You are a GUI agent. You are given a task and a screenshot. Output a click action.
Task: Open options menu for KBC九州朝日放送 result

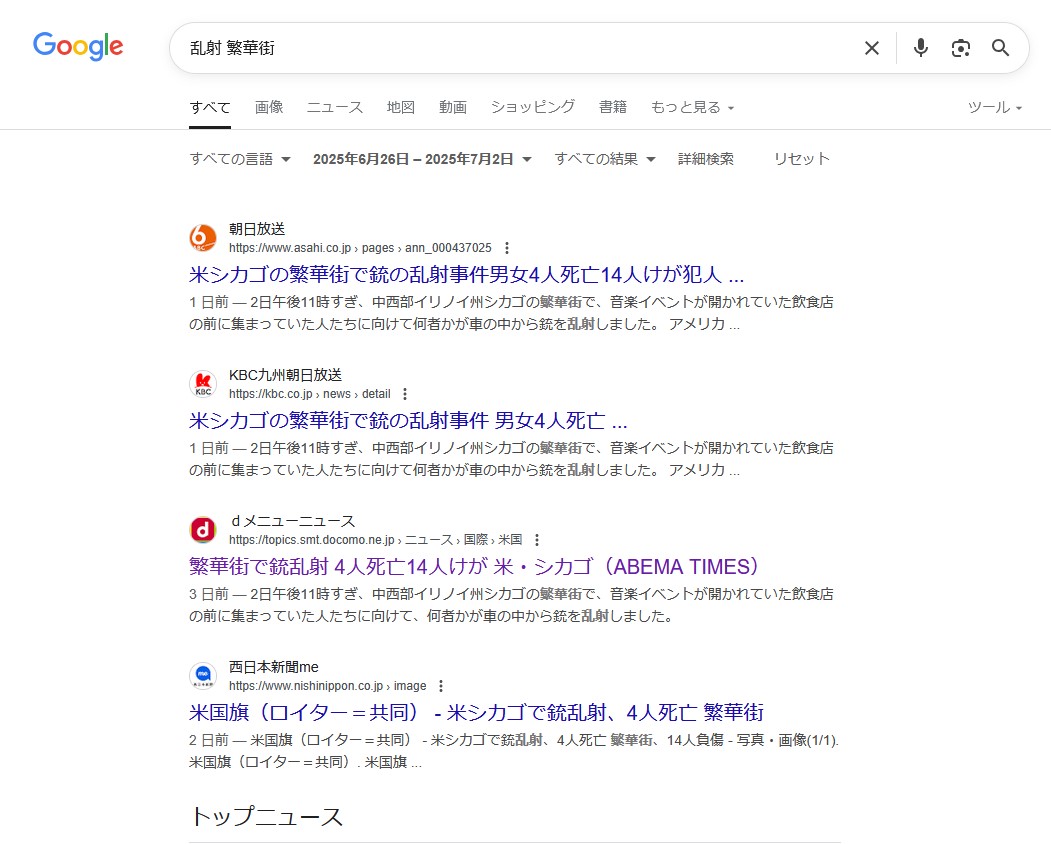point(405,394)
